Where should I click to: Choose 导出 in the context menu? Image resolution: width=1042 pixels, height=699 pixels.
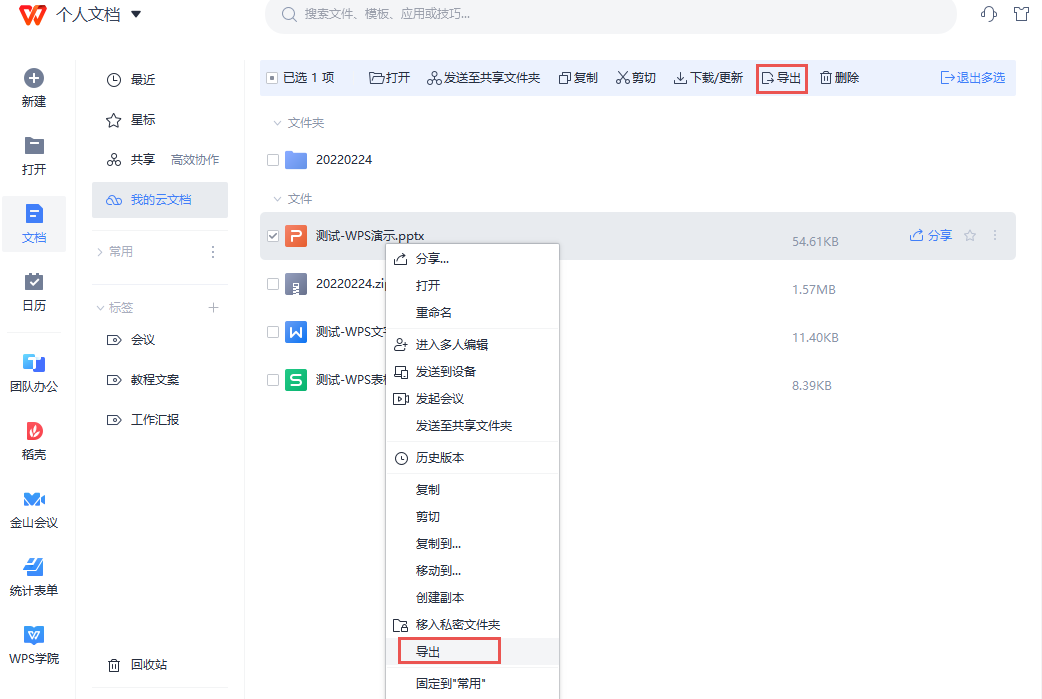click(x=472, y=652)
